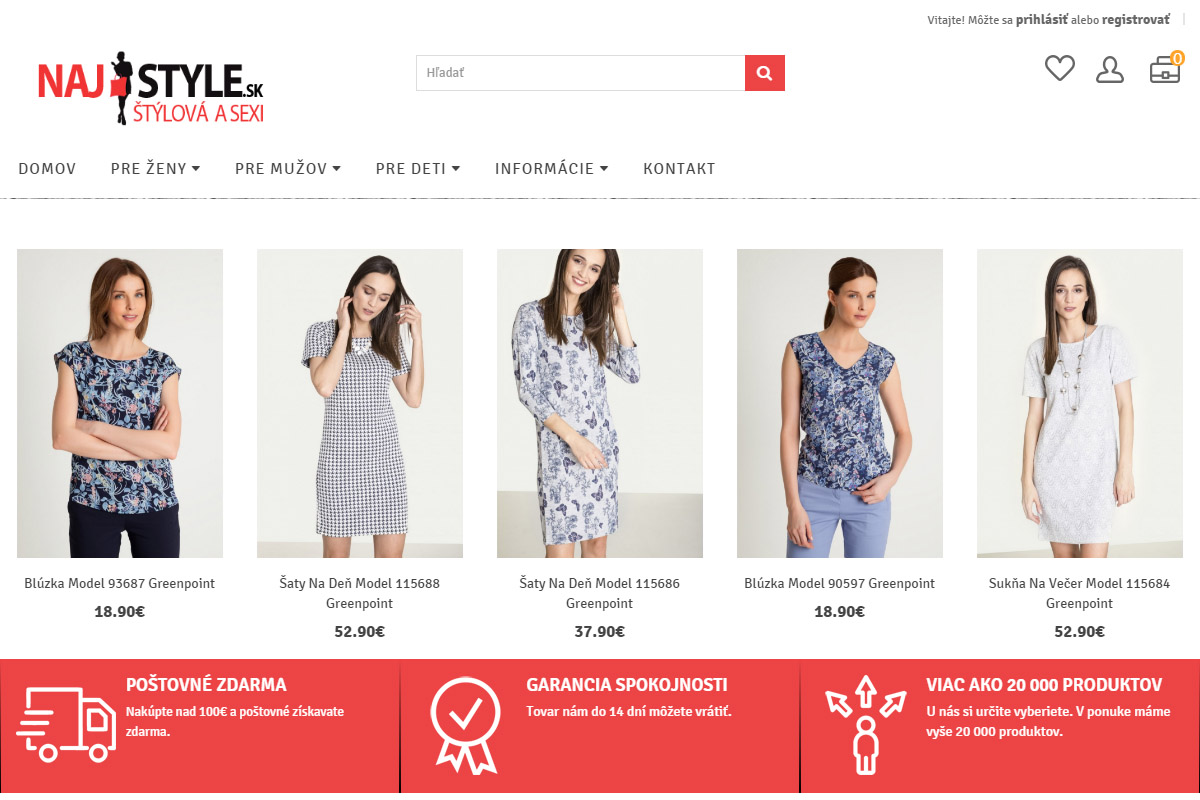Open Sukňa Na Večer Model 115684 photo
The width and height of the screenshot is (1200, 800).
[1080, 403]
